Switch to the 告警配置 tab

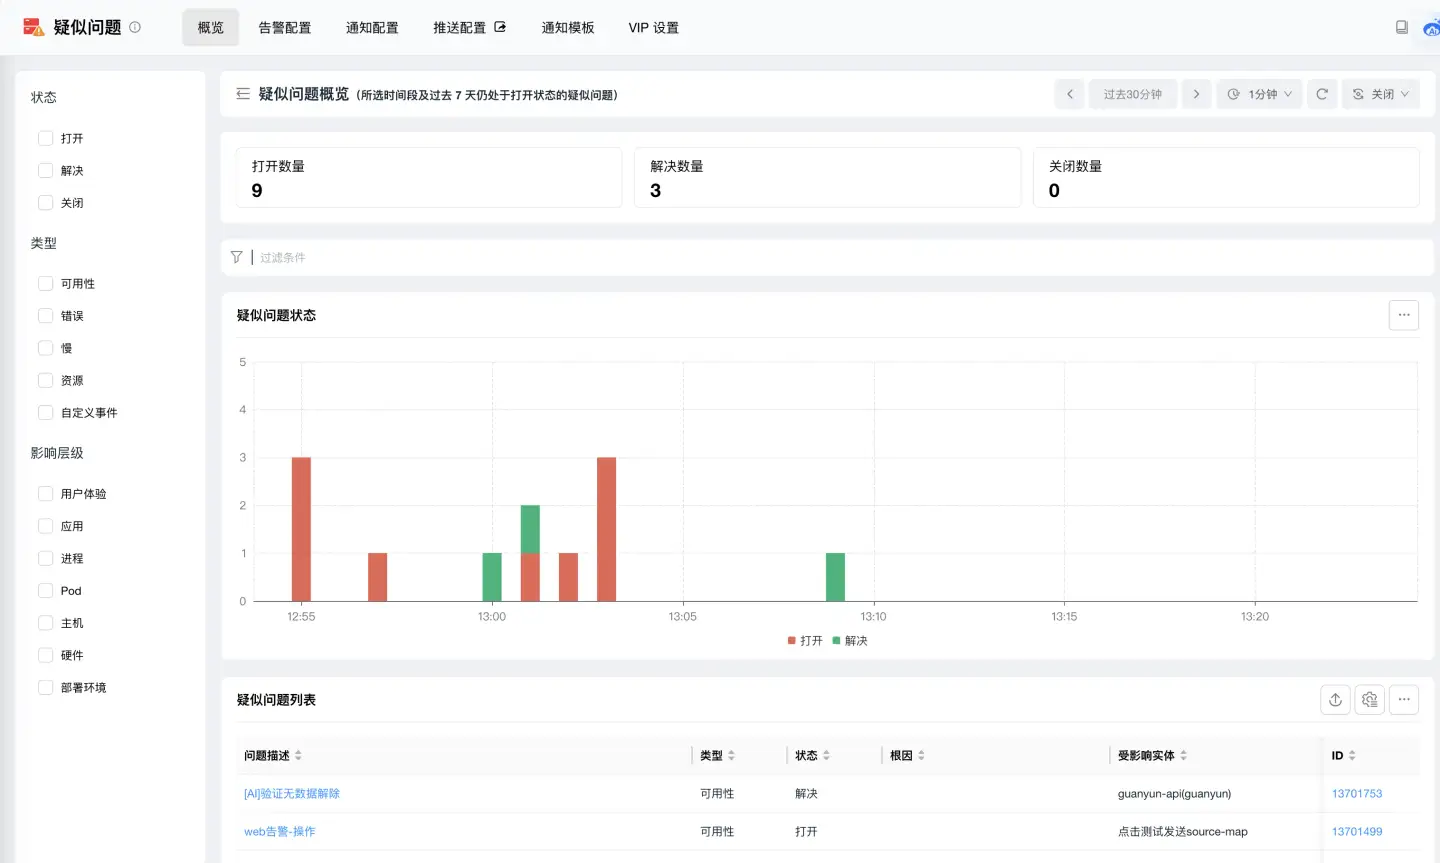[284, 28]
